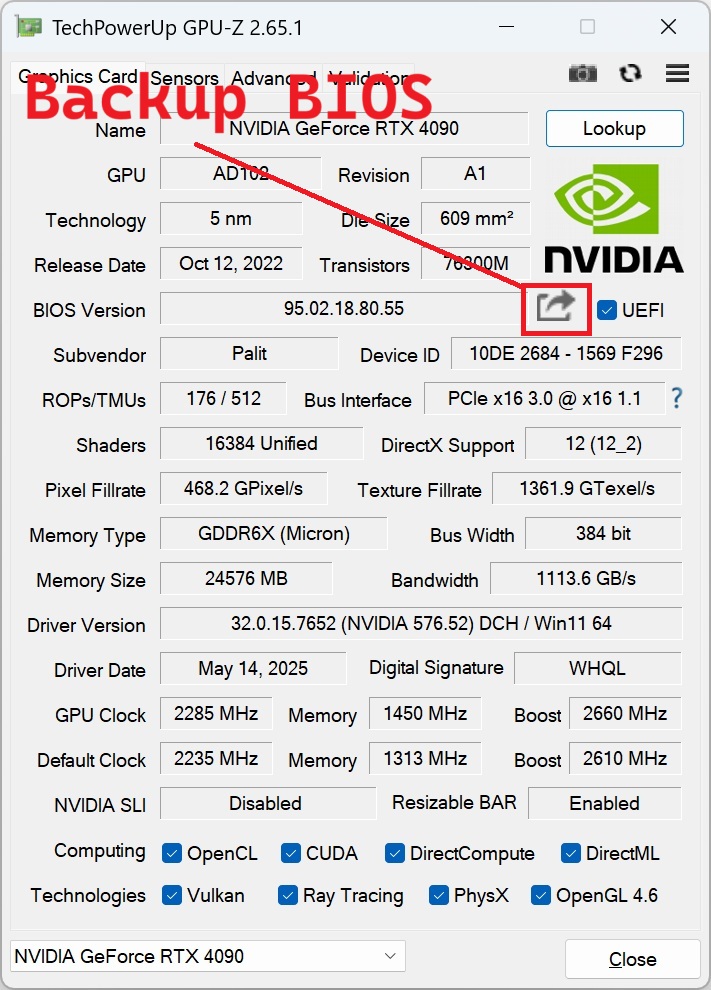711x990 pixels.
Task: Switch to the Sensors tab
Action: [x=184, y=78]
